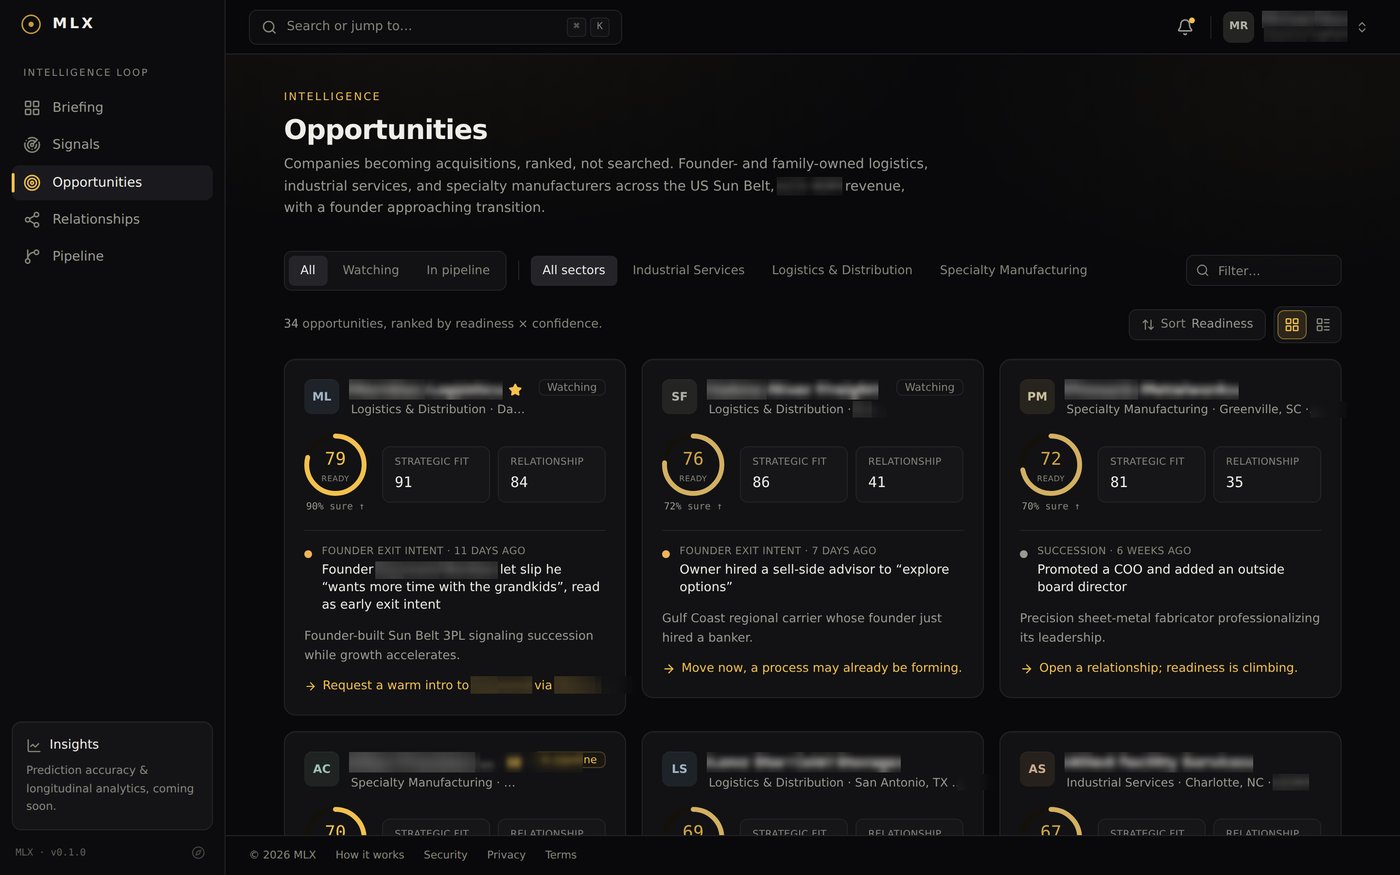The image size is (1400, 875).
Task: Focus the Filter text field
Action: [x=1264, y=271]
